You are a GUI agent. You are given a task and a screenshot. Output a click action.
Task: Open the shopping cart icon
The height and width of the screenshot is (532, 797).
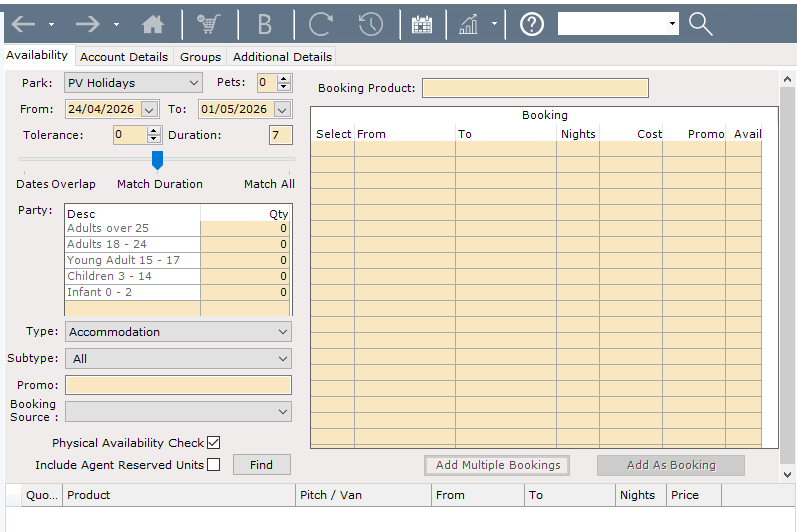[x=209, y=24]
